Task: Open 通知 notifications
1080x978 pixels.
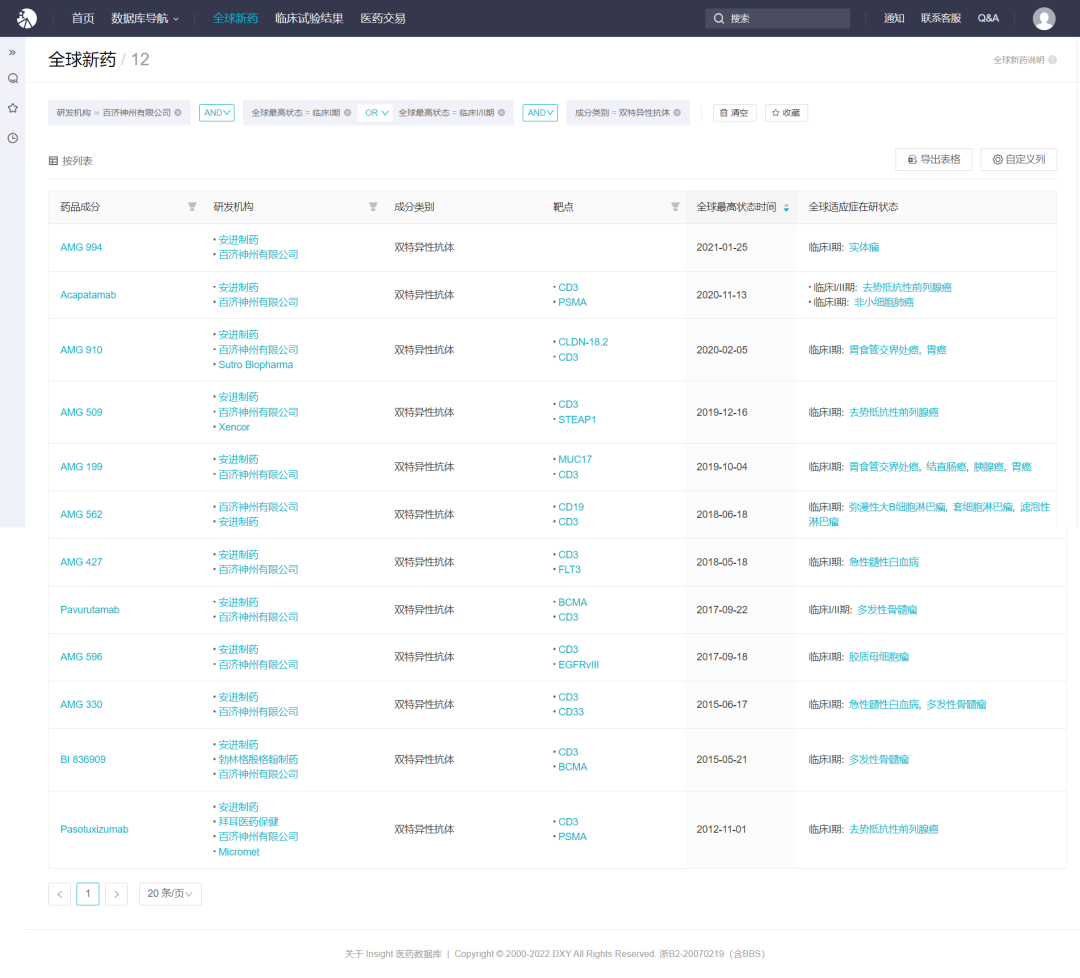Action: click(x=894, y=19)
